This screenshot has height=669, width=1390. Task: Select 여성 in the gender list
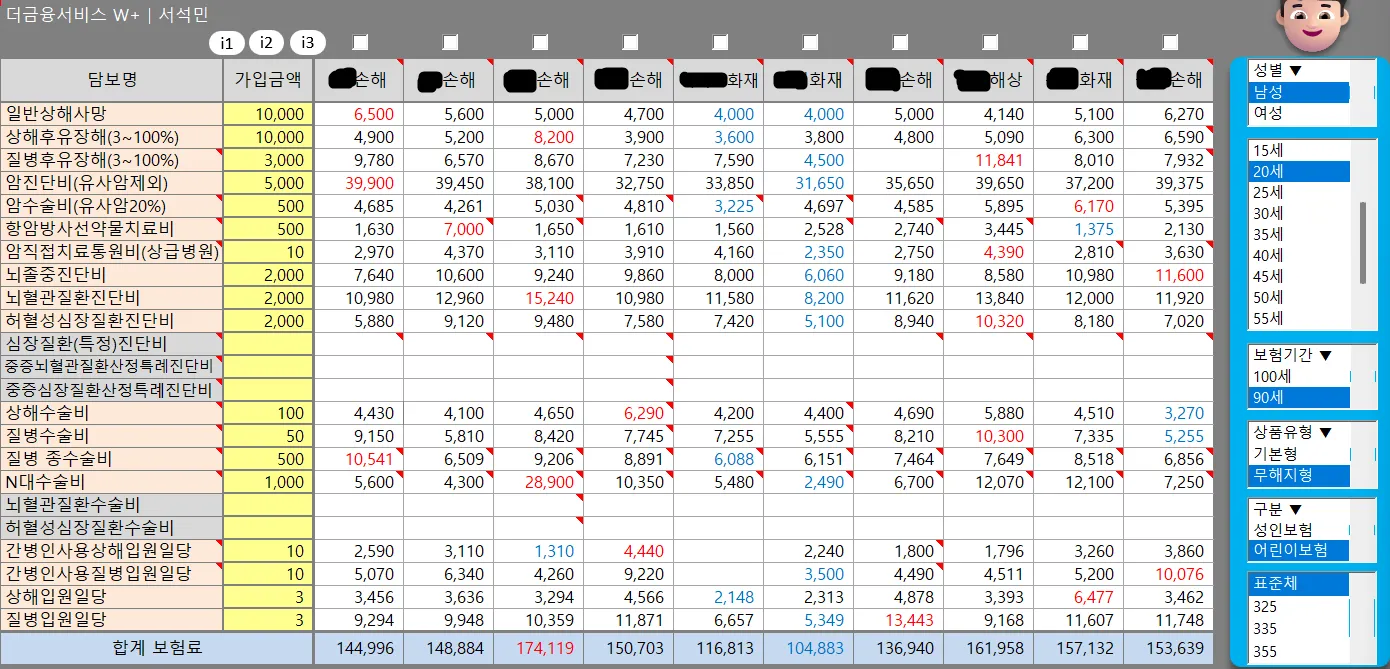coord(1298,113)
